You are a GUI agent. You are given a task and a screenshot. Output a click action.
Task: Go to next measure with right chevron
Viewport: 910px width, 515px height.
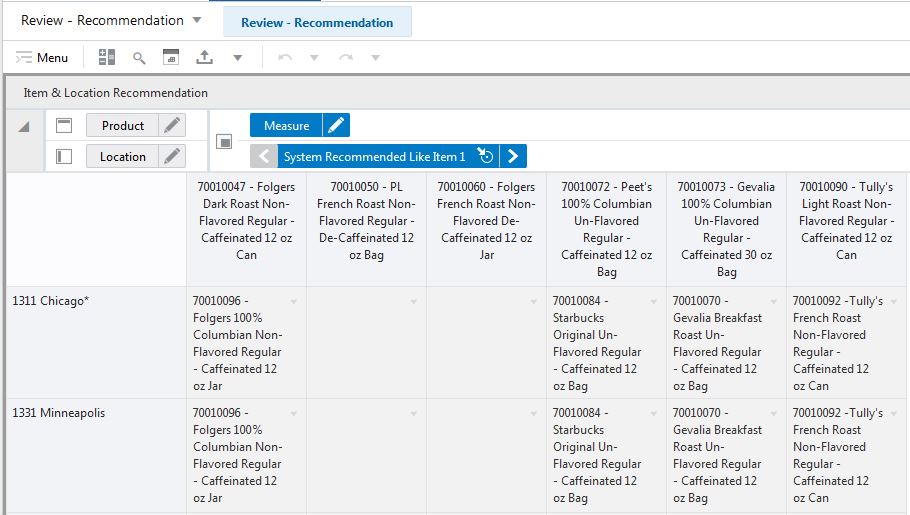coord(513,156)
